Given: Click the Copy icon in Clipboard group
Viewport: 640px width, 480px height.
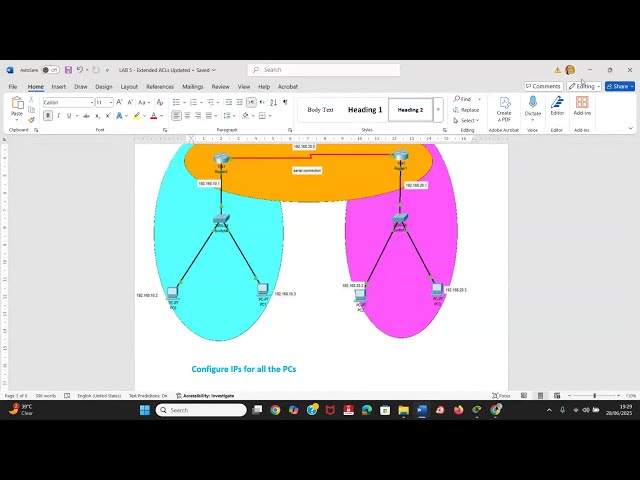Looking at the screenshot, I should (x=31, y=110).
